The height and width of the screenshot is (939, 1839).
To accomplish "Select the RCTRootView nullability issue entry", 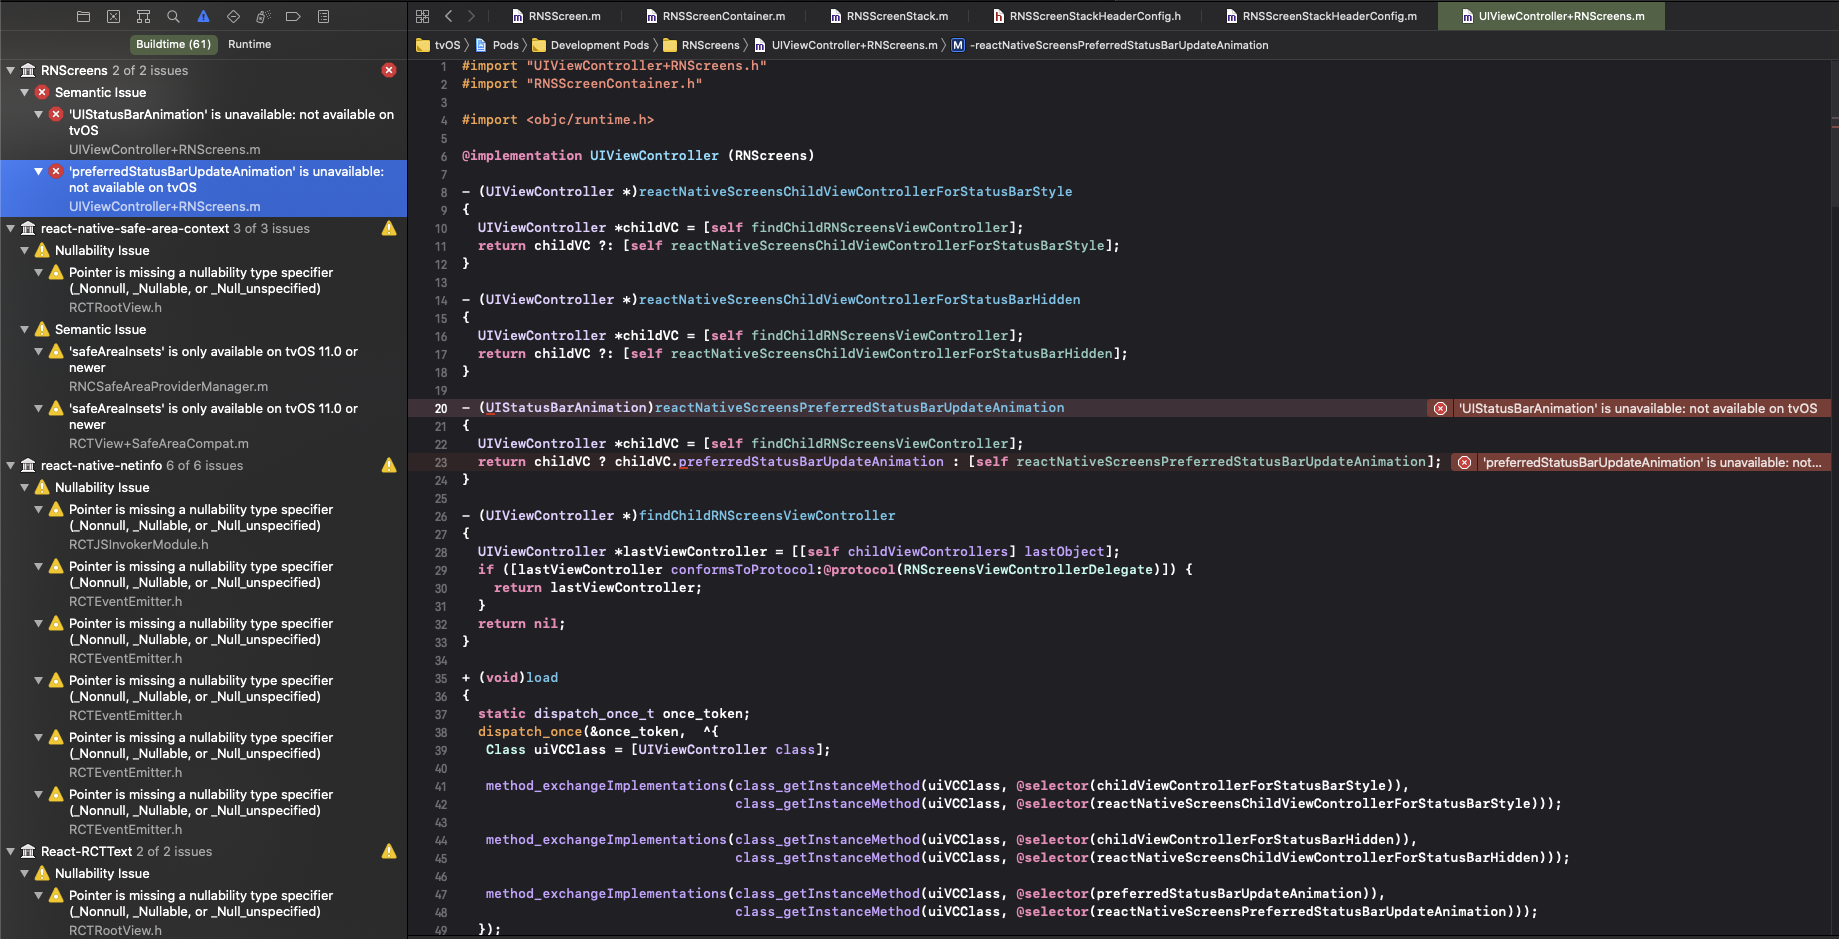I will coord(200,288).
